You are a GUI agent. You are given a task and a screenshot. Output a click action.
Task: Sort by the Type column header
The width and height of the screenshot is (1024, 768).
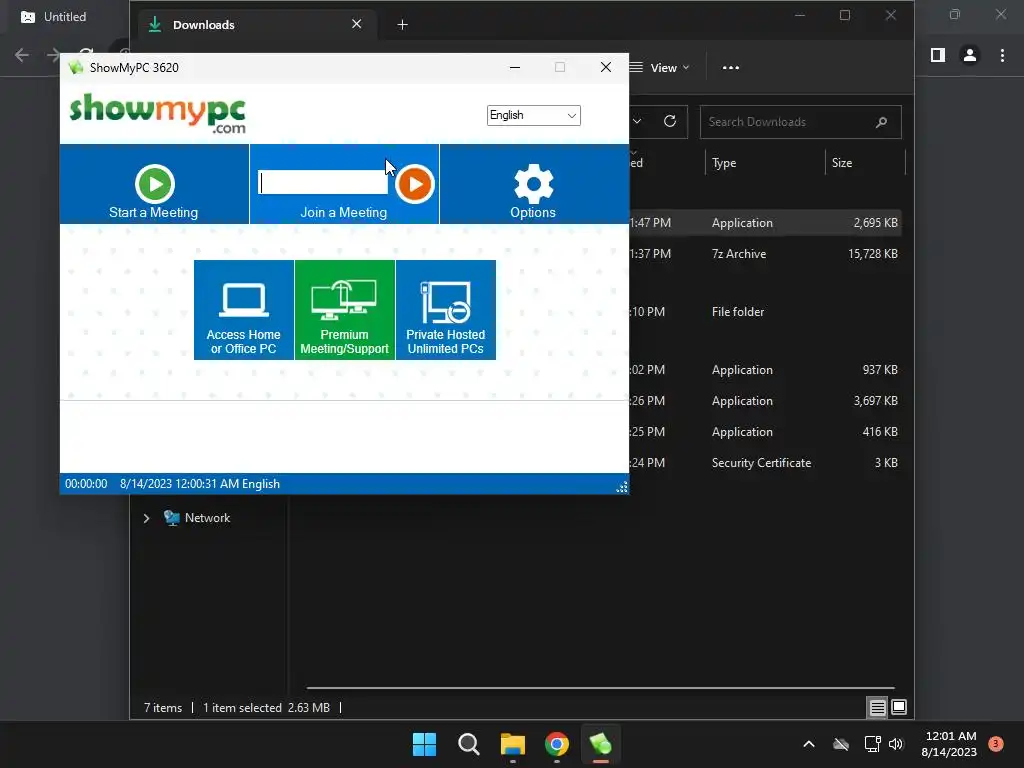pos(724,163)
